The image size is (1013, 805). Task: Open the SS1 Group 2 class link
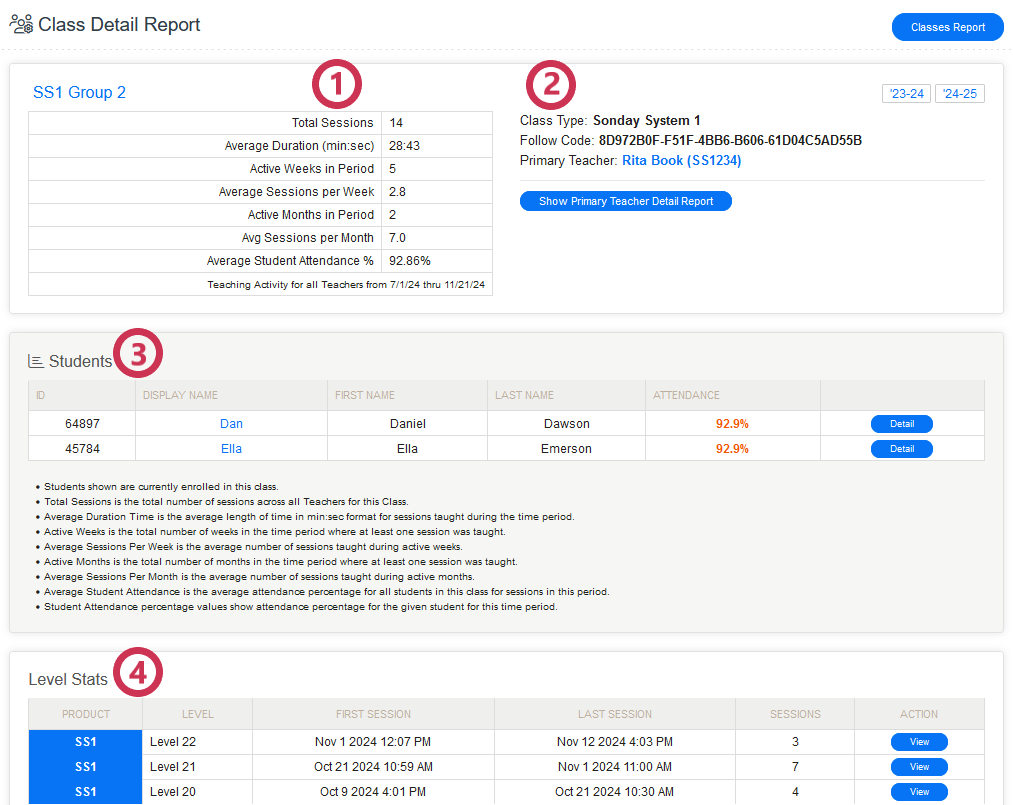point(79,93)
